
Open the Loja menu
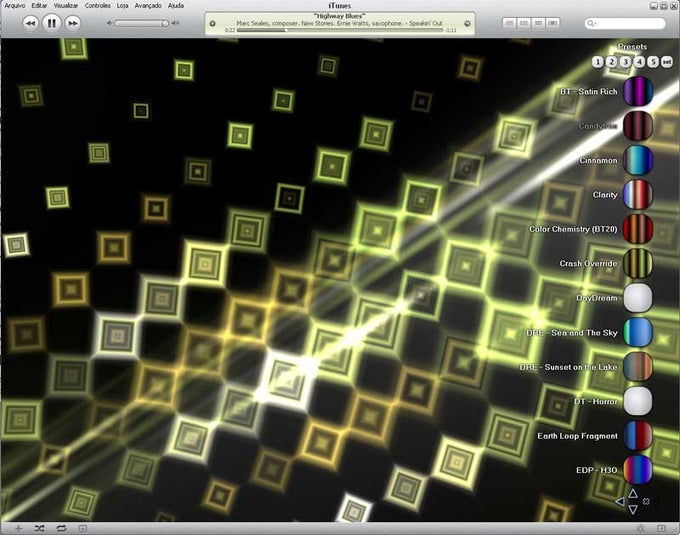tap(122, 6)
